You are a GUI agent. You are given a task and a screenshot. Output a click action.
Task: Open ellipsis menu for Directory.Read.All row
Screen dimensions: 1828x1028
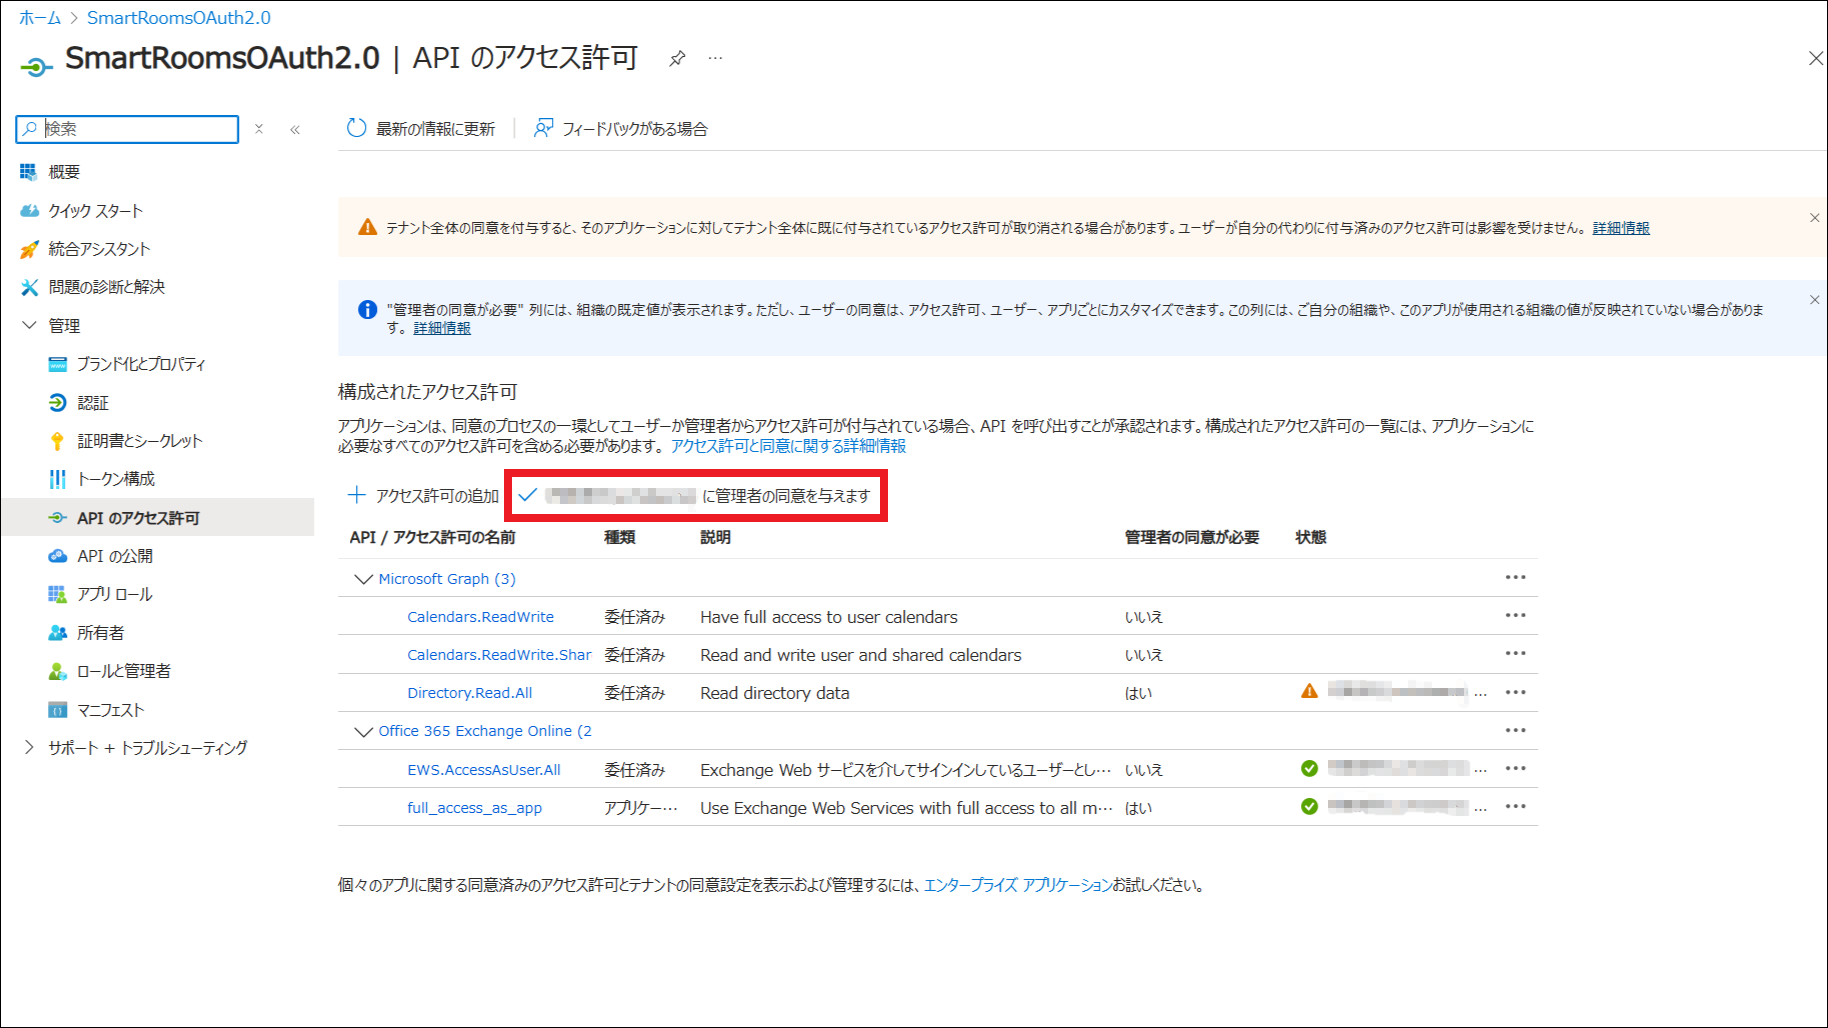pyautogui.click(x=1515, y=692)
